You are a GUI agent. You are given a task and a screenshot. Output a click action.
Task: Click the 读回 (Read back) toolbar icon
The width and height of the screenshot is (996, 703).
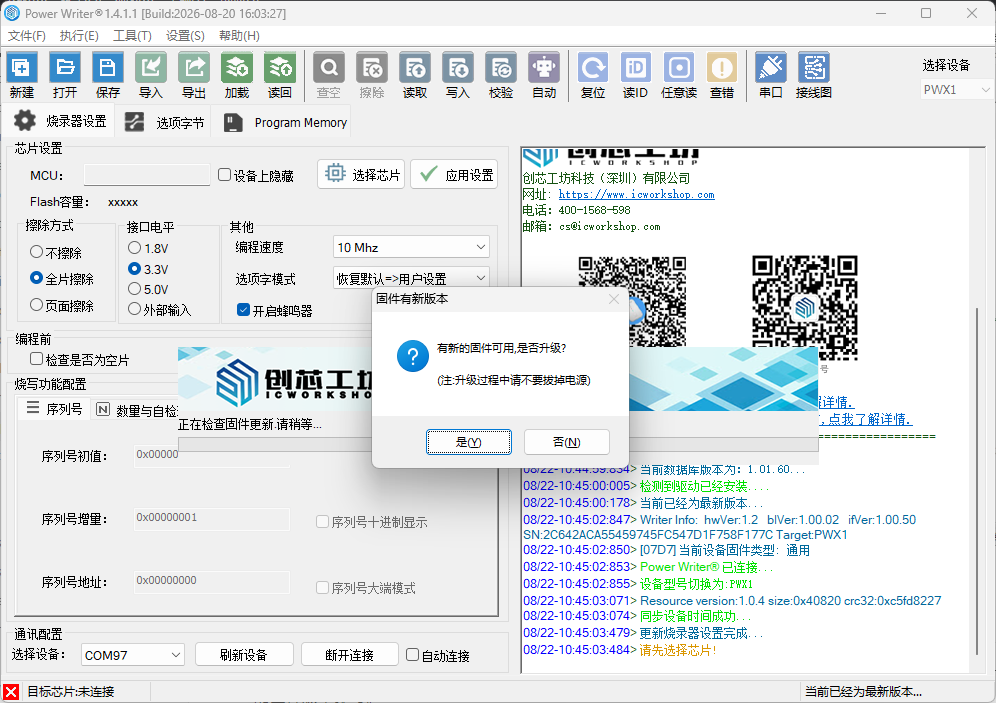[279, 75]
